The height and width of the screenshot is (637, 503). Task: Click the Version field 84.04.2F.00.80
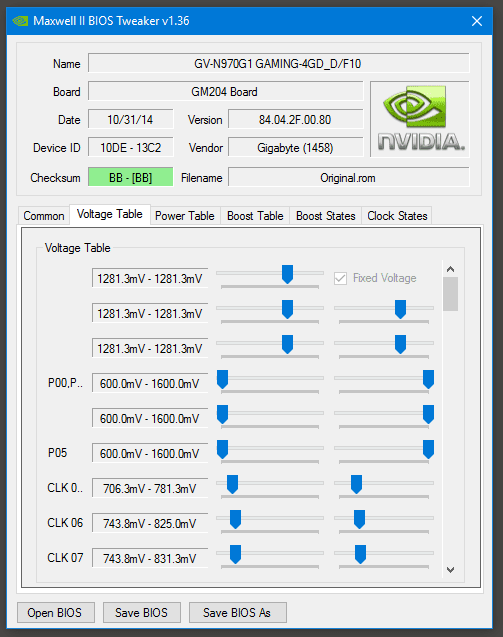(x=295, y=119)
